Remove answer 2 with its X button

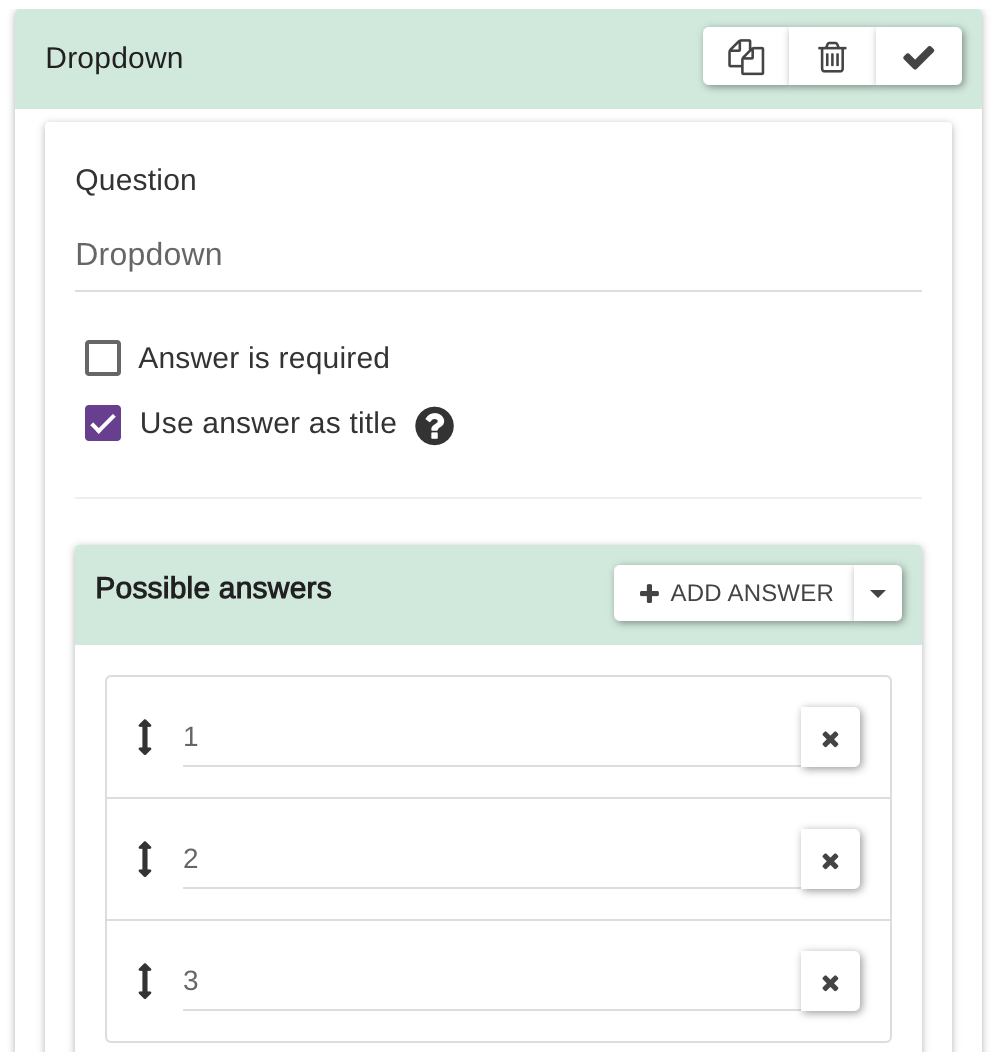pyautogui.click(x=830, y=860)
